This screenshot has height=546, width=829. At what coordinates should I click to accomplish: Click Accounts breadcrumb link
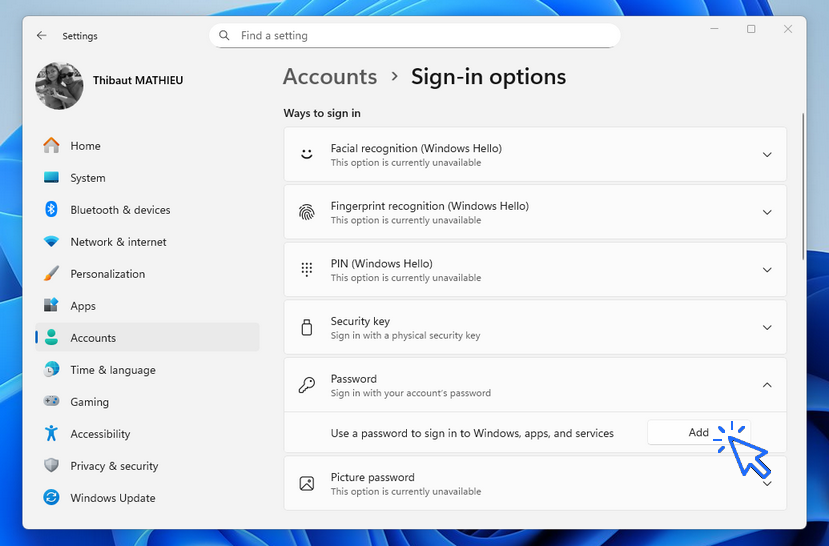pos(330,77)
